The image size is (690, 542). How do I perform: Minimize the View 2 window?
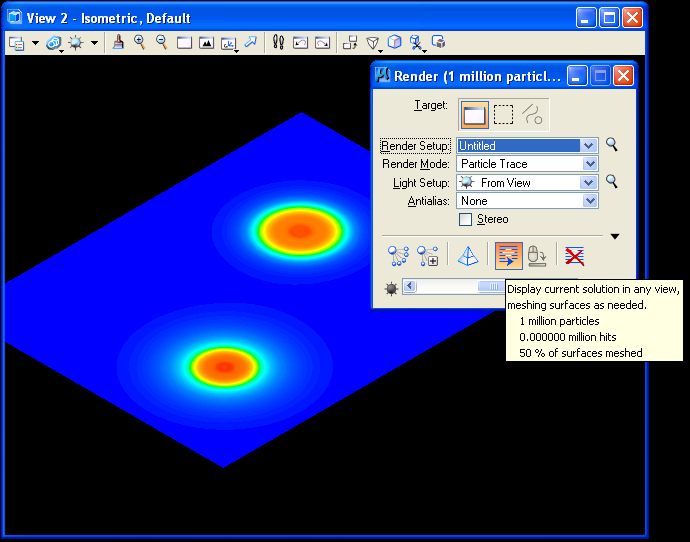(586, 18)
